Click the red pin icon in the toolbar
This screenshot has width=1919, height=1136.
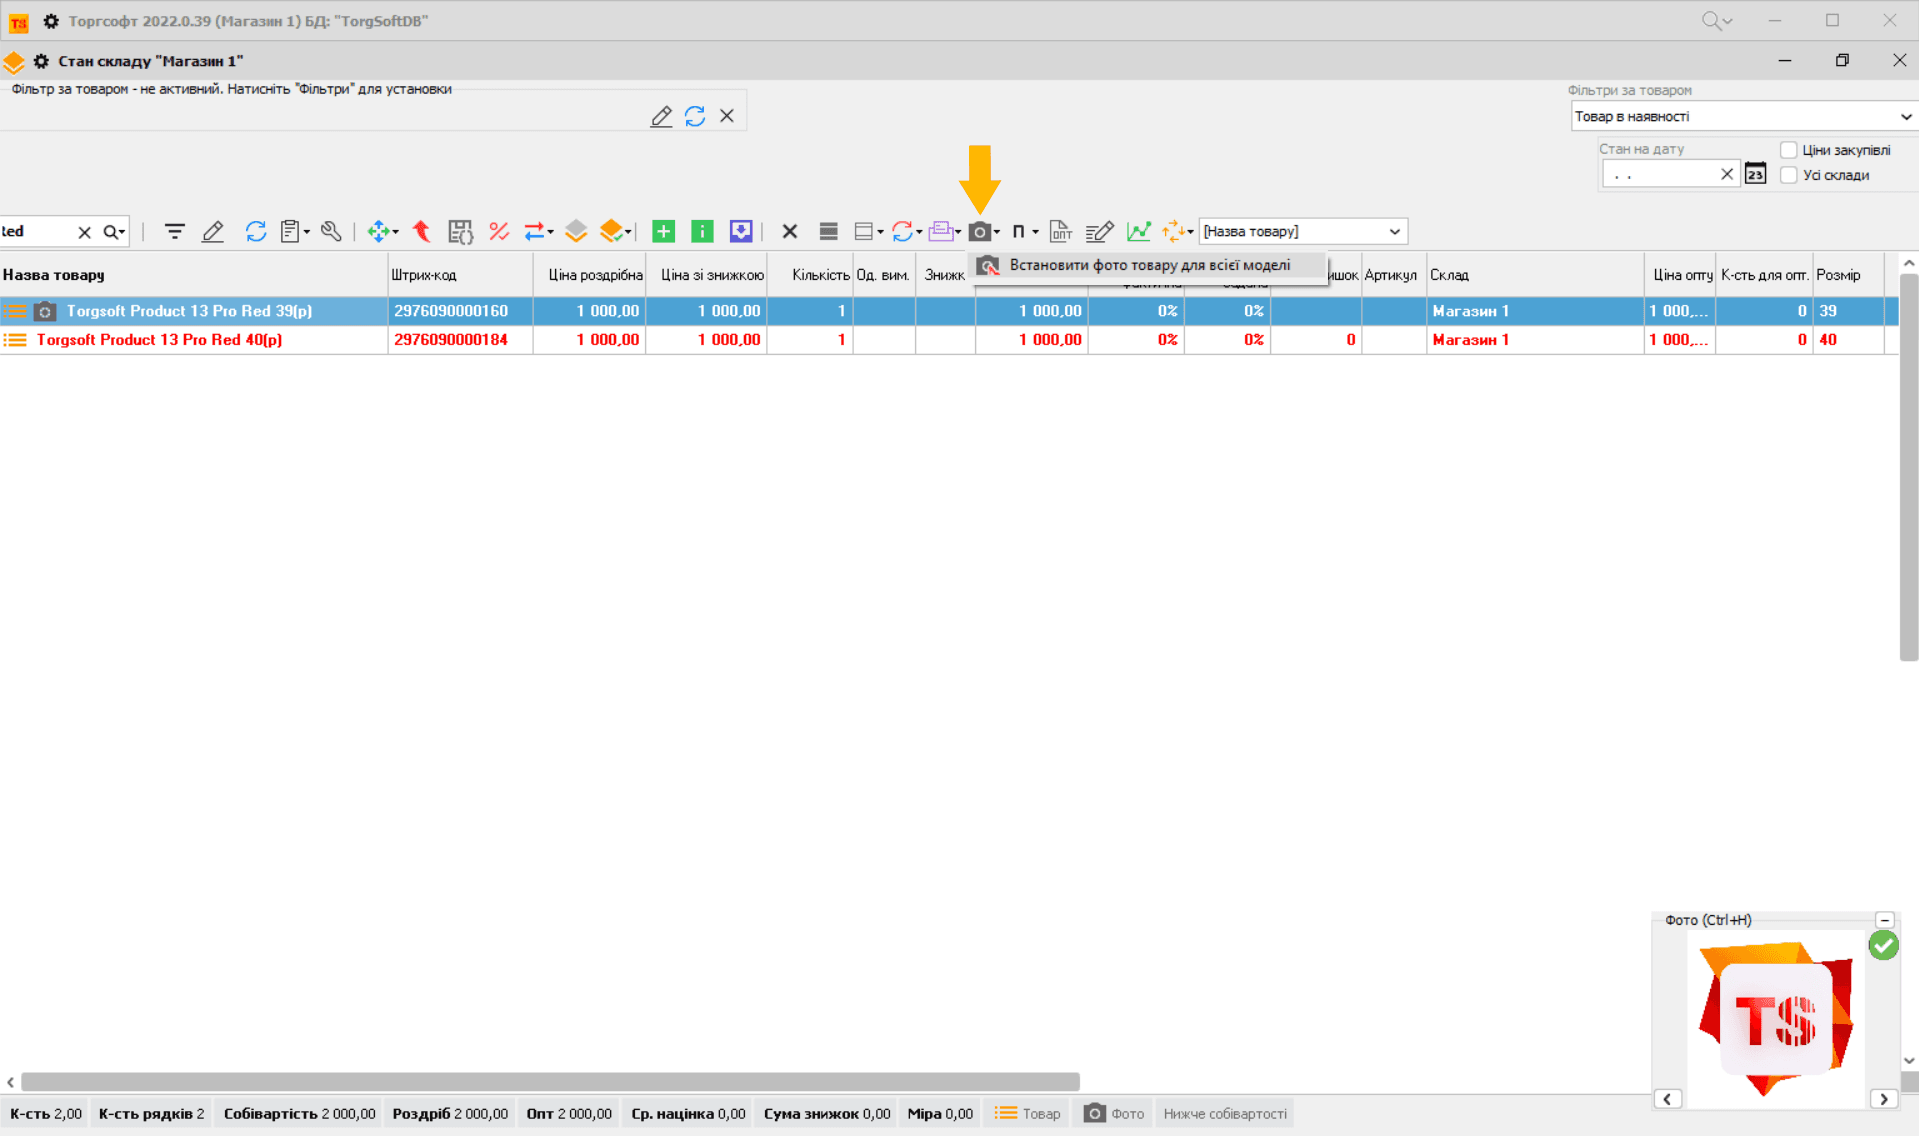421,231
